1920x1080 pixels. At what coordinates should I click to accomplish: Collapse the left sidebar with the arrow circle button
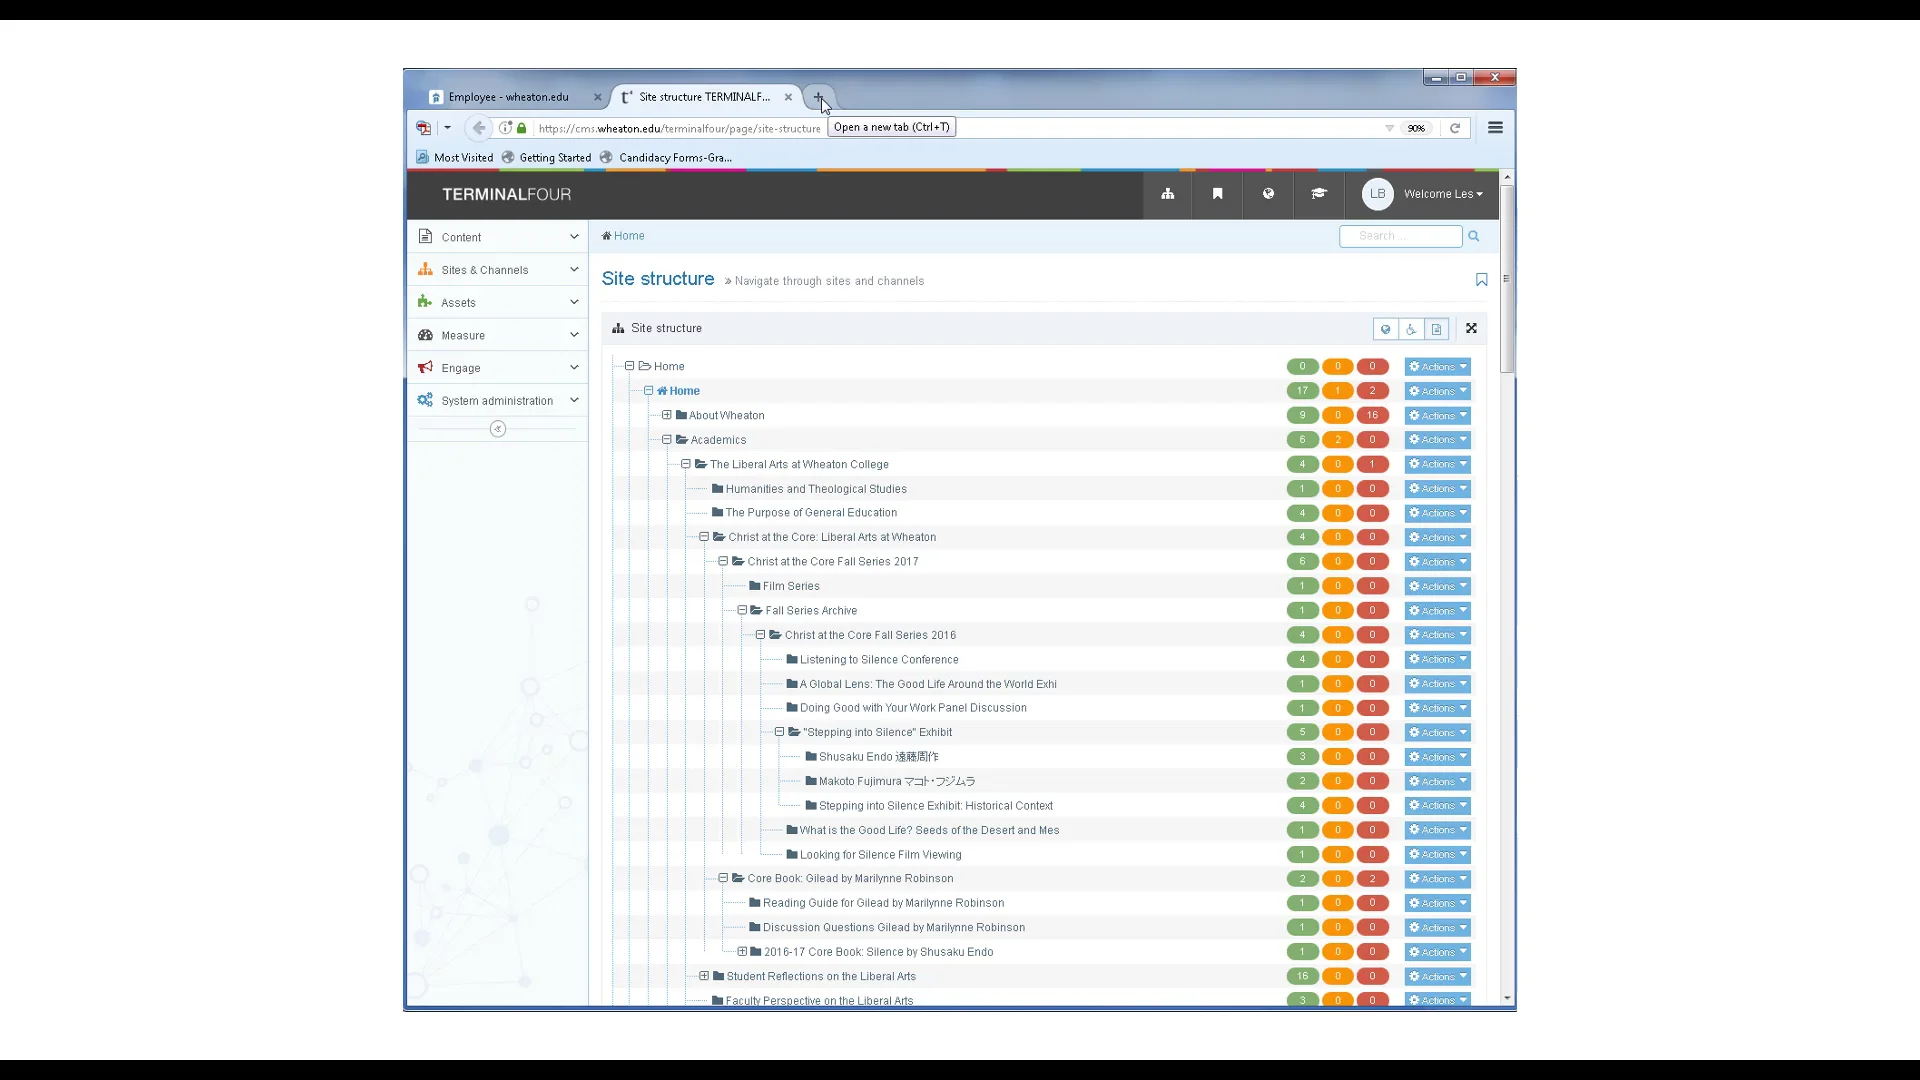[497, 428]
